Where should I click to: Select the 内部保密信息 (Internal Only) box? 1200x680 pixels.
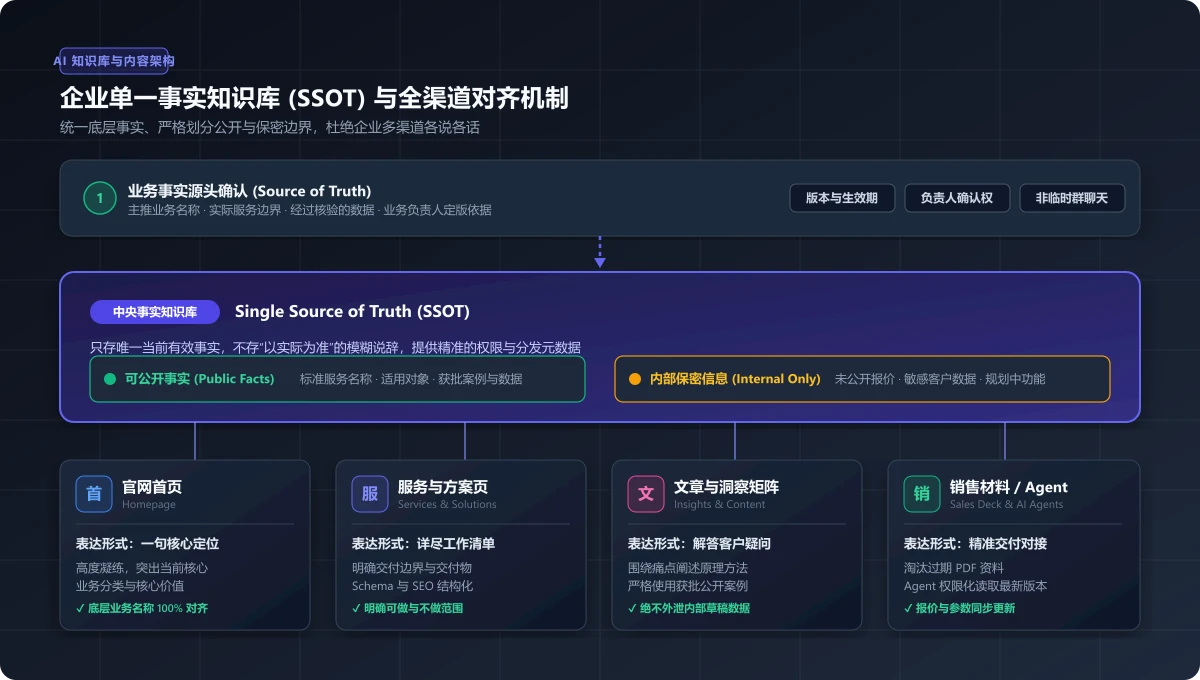coord(862,379)
